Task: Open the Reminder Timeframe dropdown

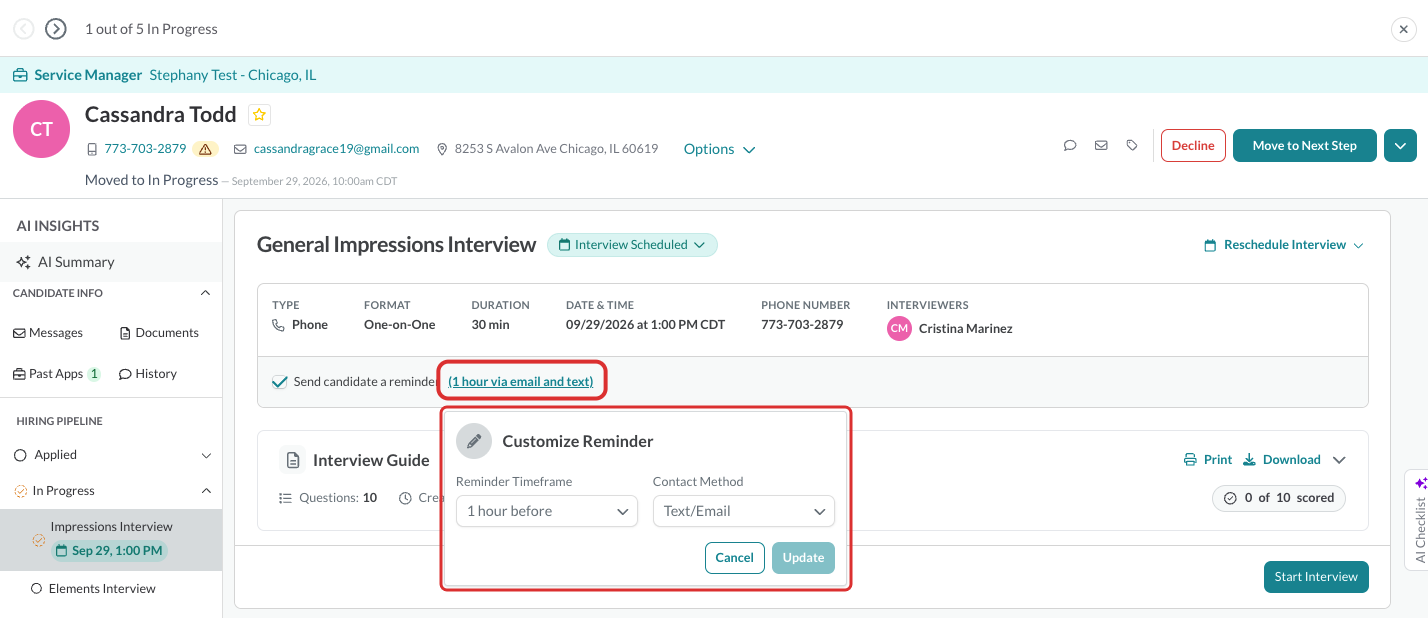Action: (547, 511)
